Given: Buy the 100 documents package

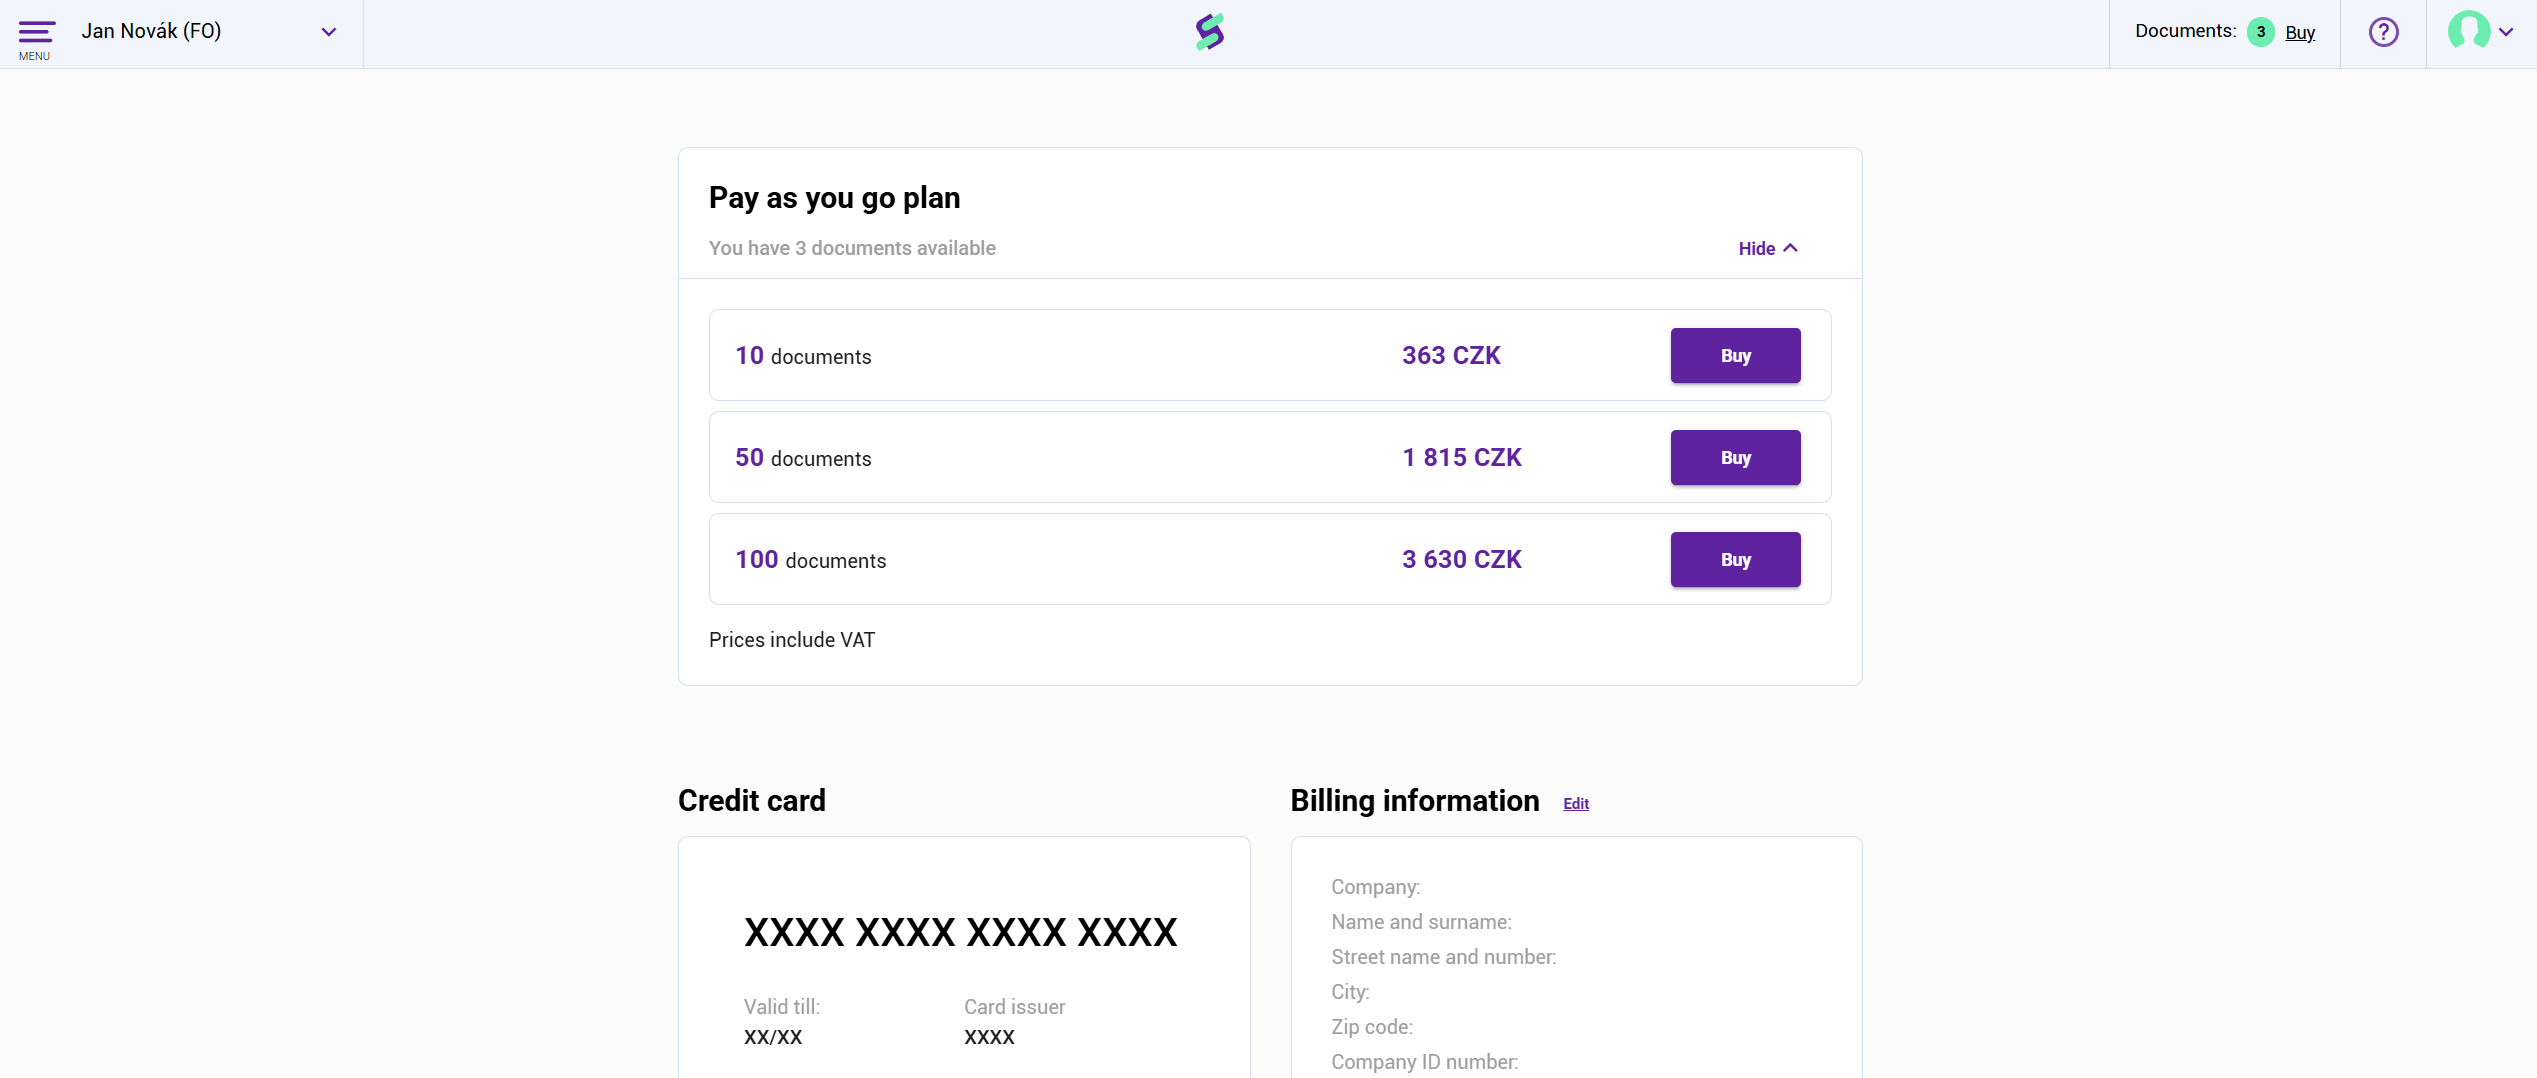Looking at the screenshot, I should click(x=1735, y=559).
